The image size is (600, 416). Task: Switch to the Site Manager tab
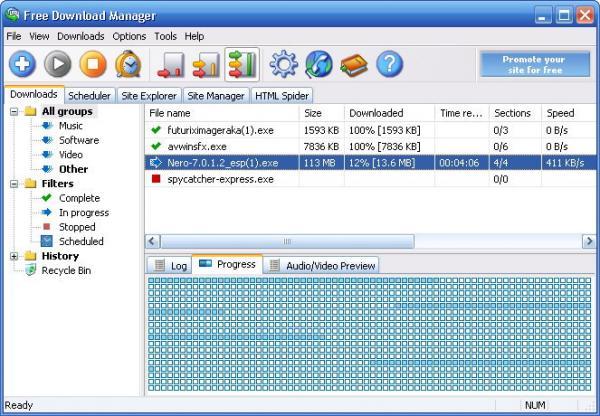(216, 95)
